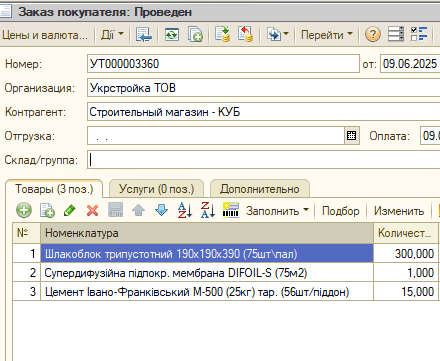Select row Шлакоблок трипустотний 190x190x390

pyautogui.click(x=207, y=254)
